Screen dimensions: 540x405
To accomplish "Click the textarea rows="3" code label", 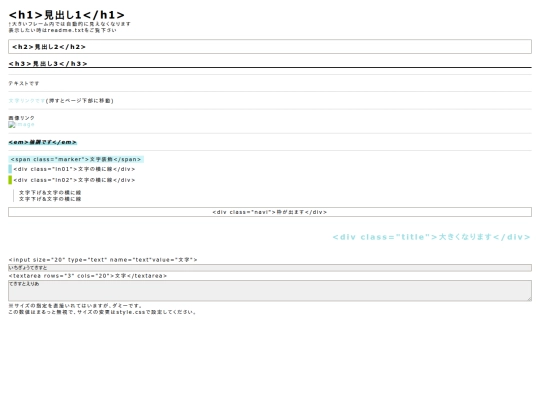I will (87, 276).
